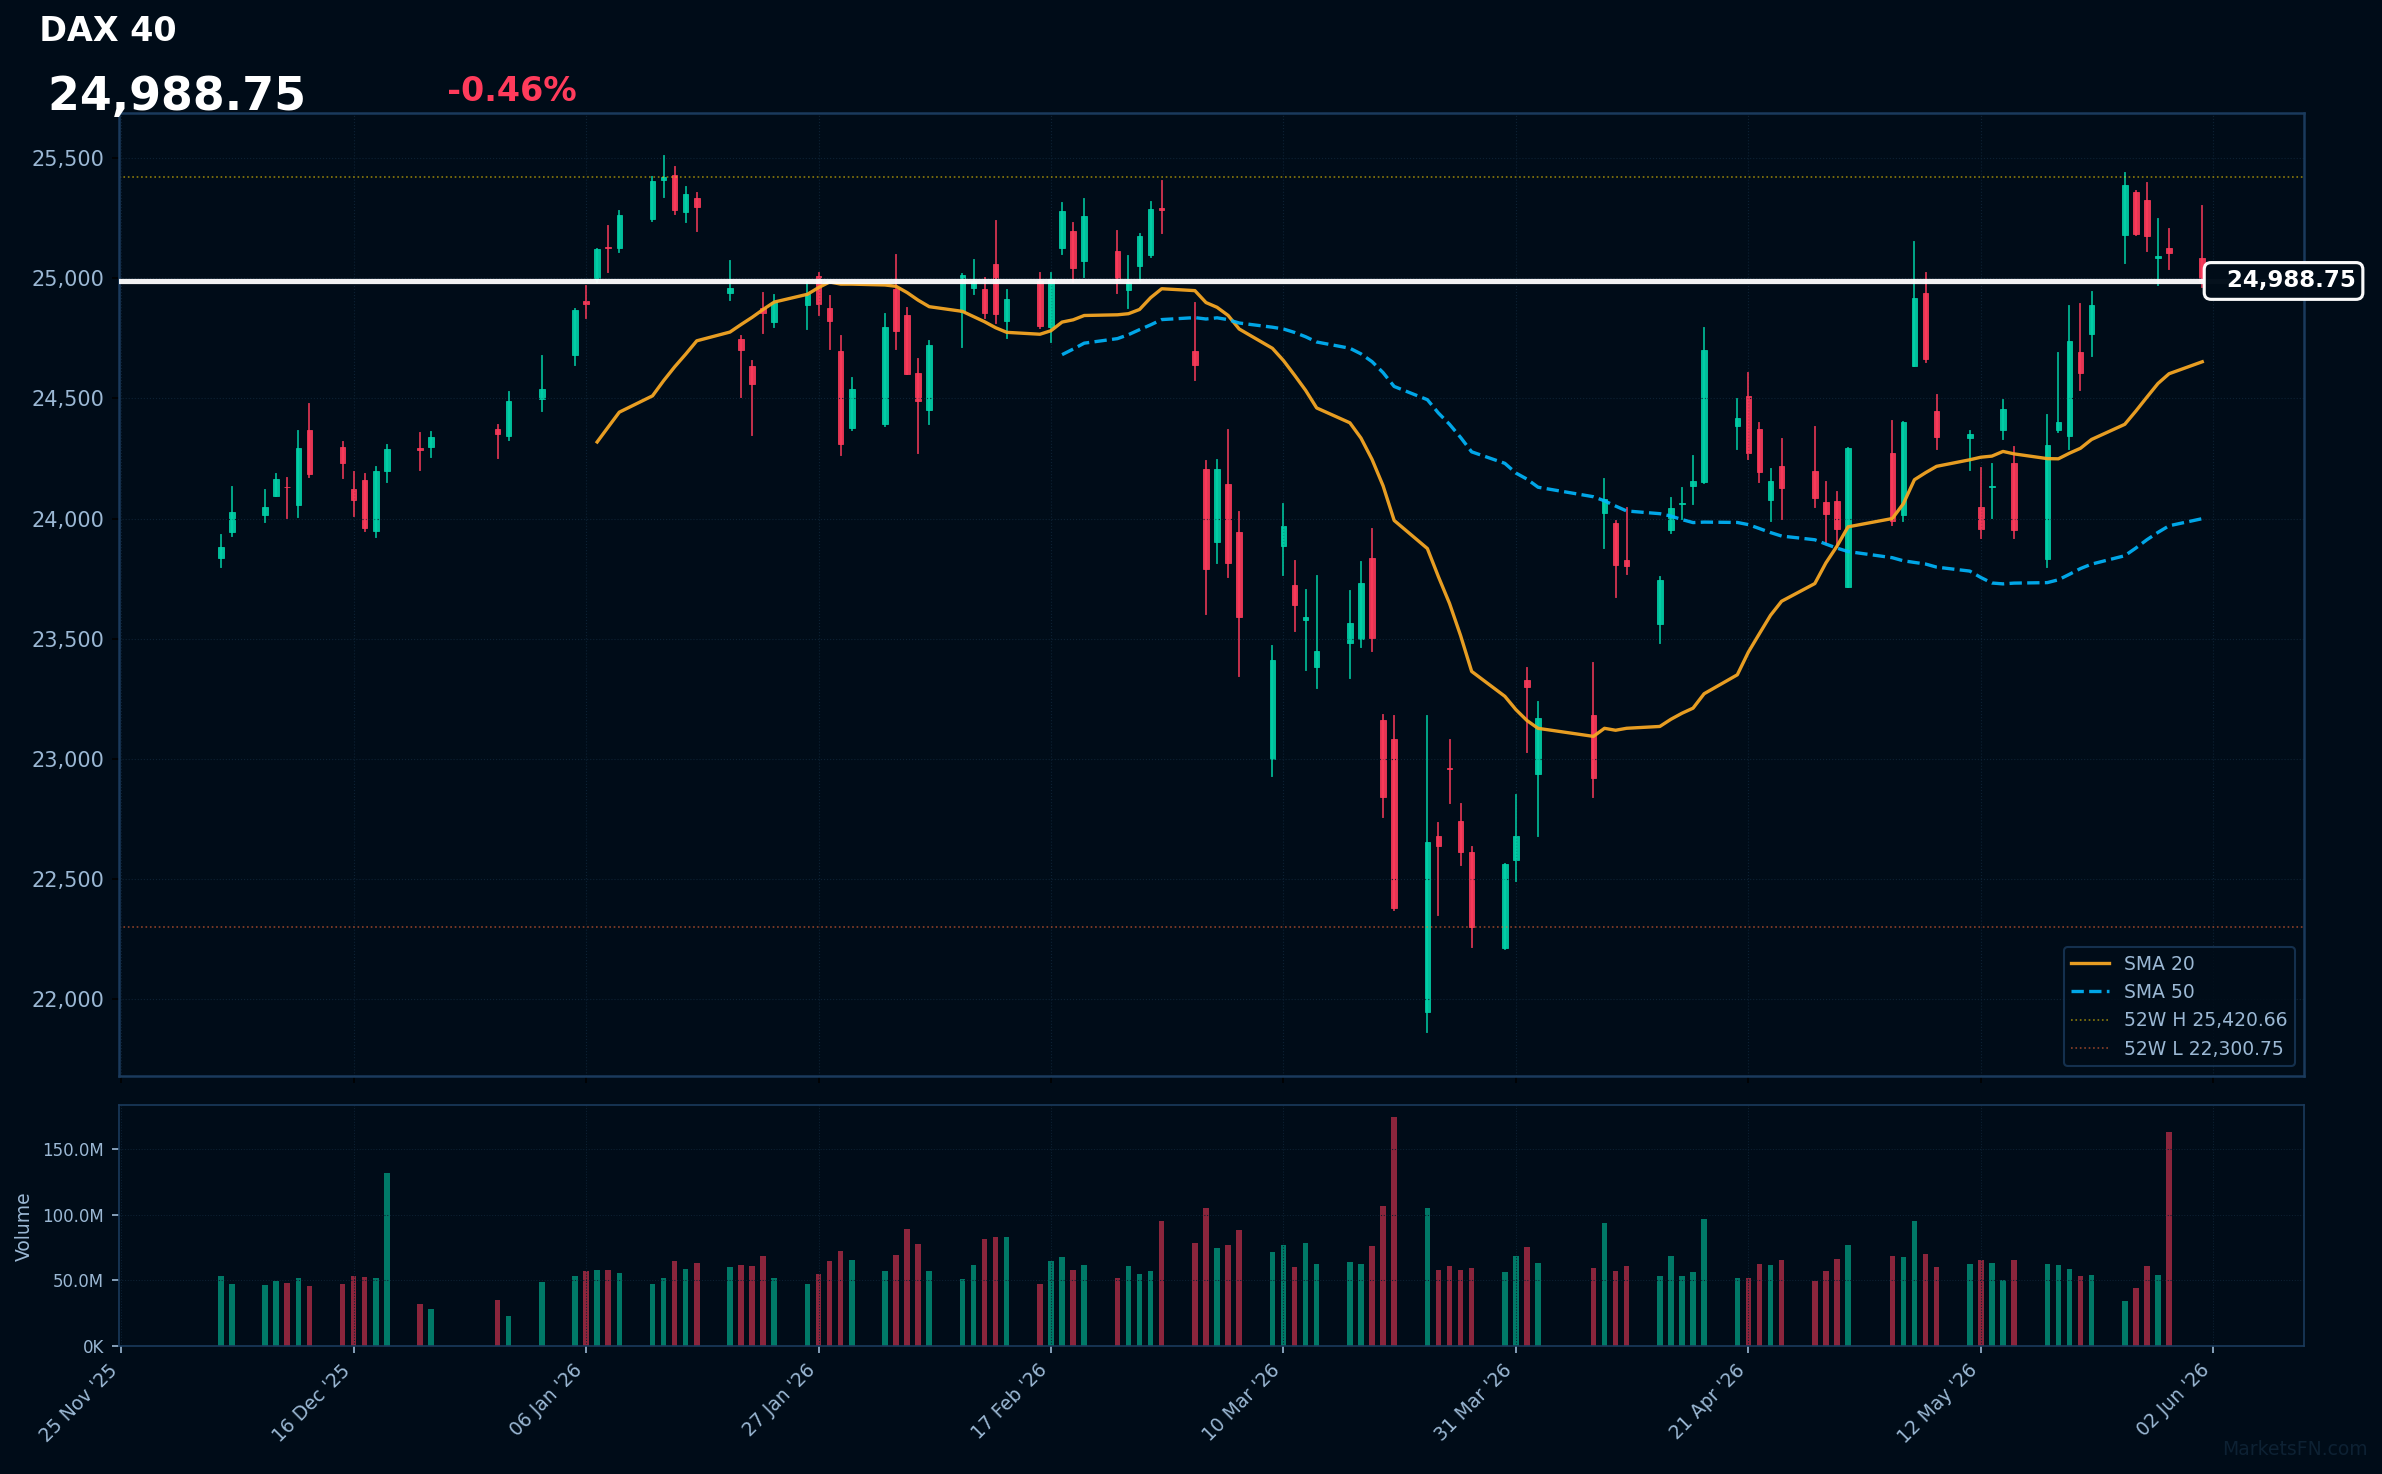
Task: Click the DAX 40 chart title
Action: click(x=108, y=30)
